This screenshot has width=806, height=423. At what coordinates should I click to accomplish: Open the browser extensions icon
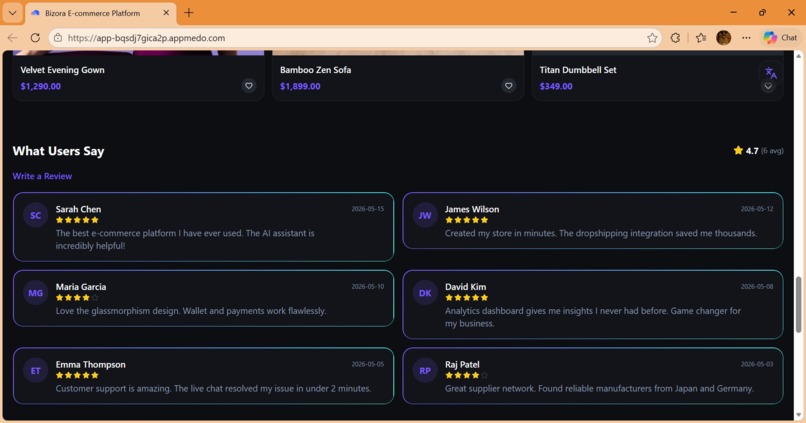coord(675,38)
